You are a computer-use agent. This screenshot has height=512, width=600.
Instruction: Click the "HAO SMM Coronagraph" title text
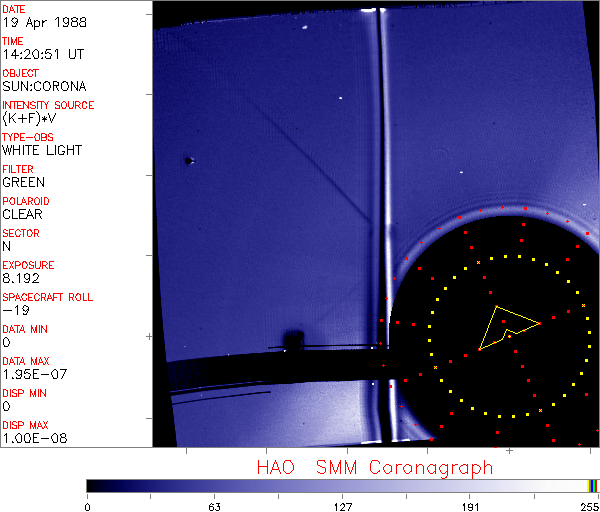click(374, 467)
